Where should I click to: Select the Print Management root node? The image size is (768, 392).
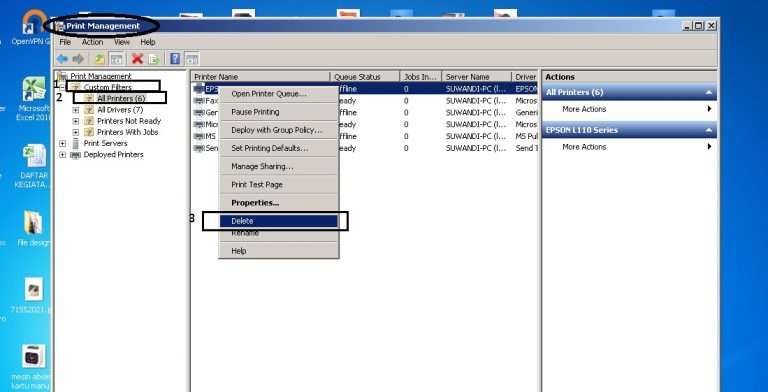pyautogui.click(x=100, y=76)
